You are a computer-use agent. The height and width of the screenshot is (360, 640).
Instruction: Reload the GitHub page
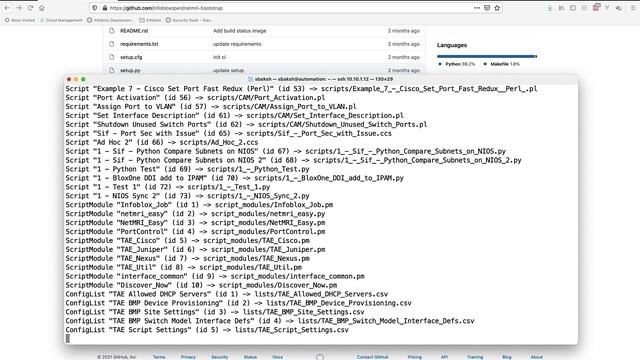[30, 8]
